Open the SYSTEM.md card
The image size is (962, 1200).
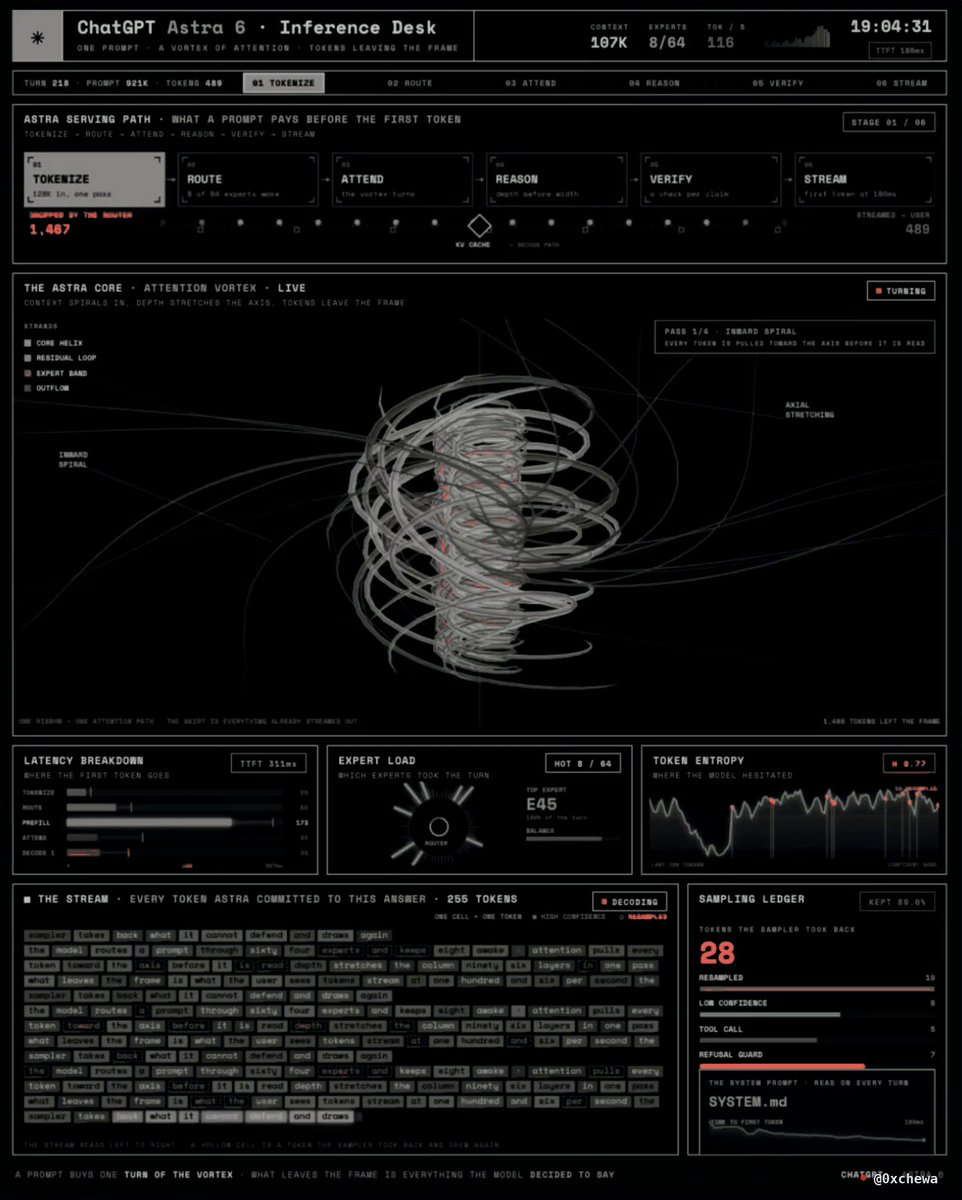[817, 1111]
